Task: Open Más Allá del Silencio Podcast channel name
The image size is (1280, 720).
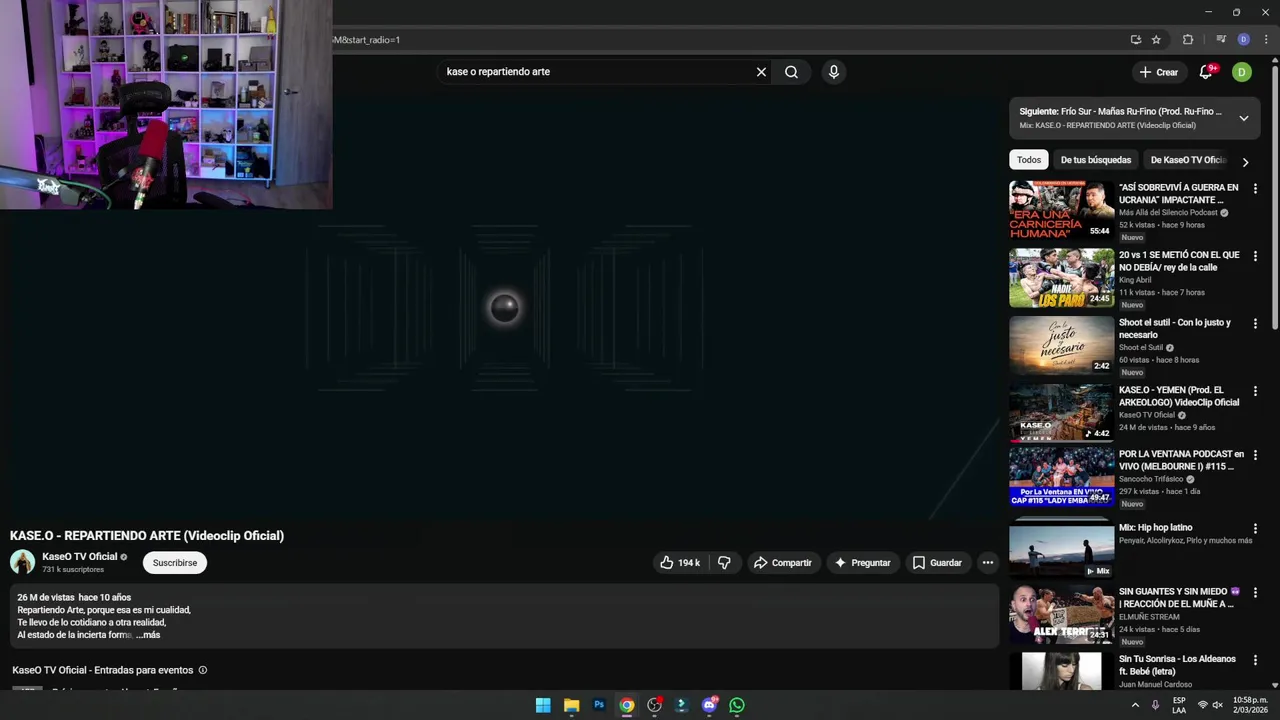Action: (x=1168, y=213)
